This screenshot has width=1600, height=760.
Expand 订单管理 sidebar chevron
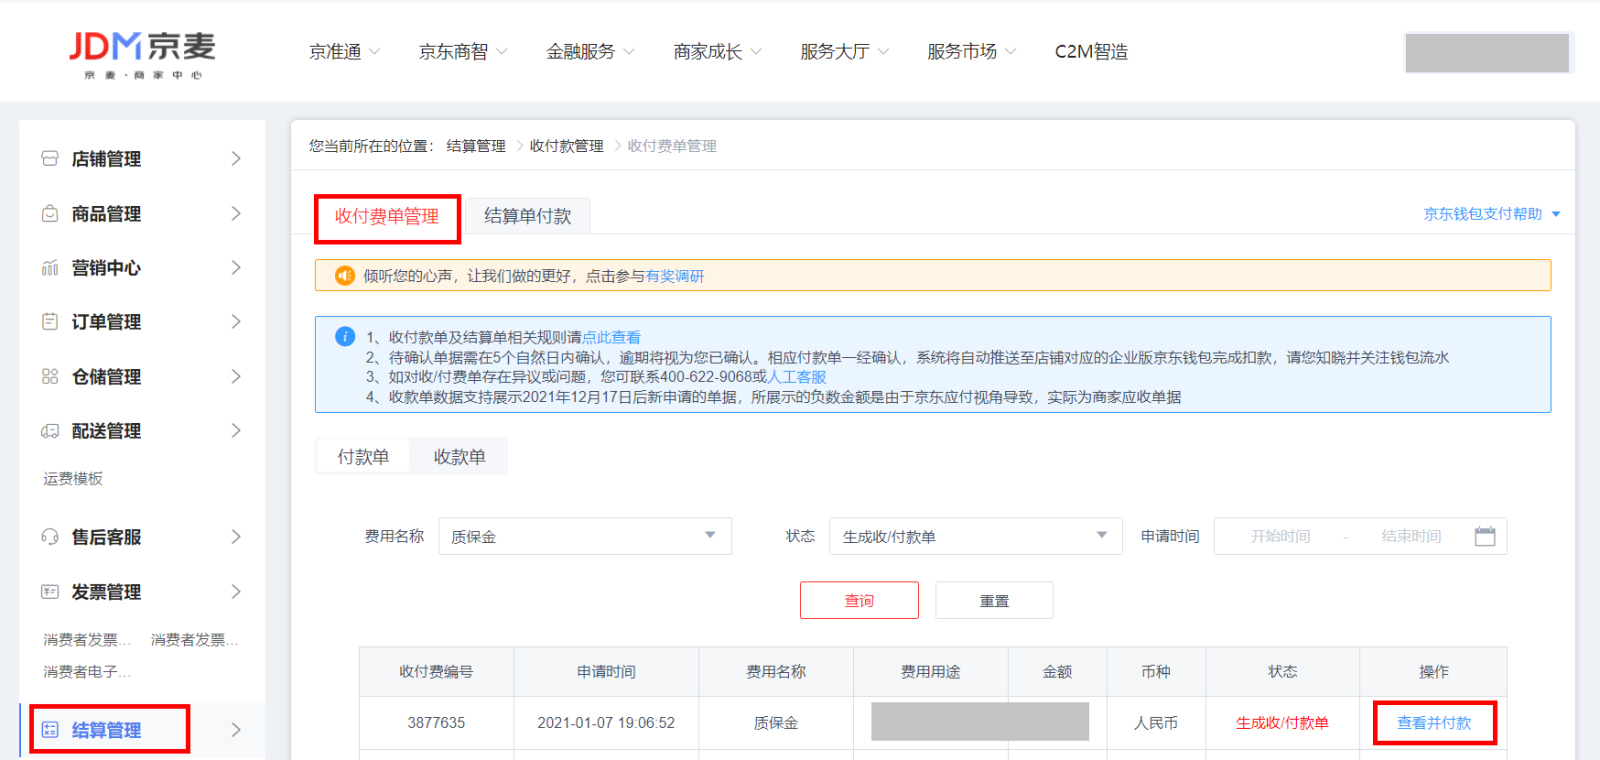click(236, 321)
